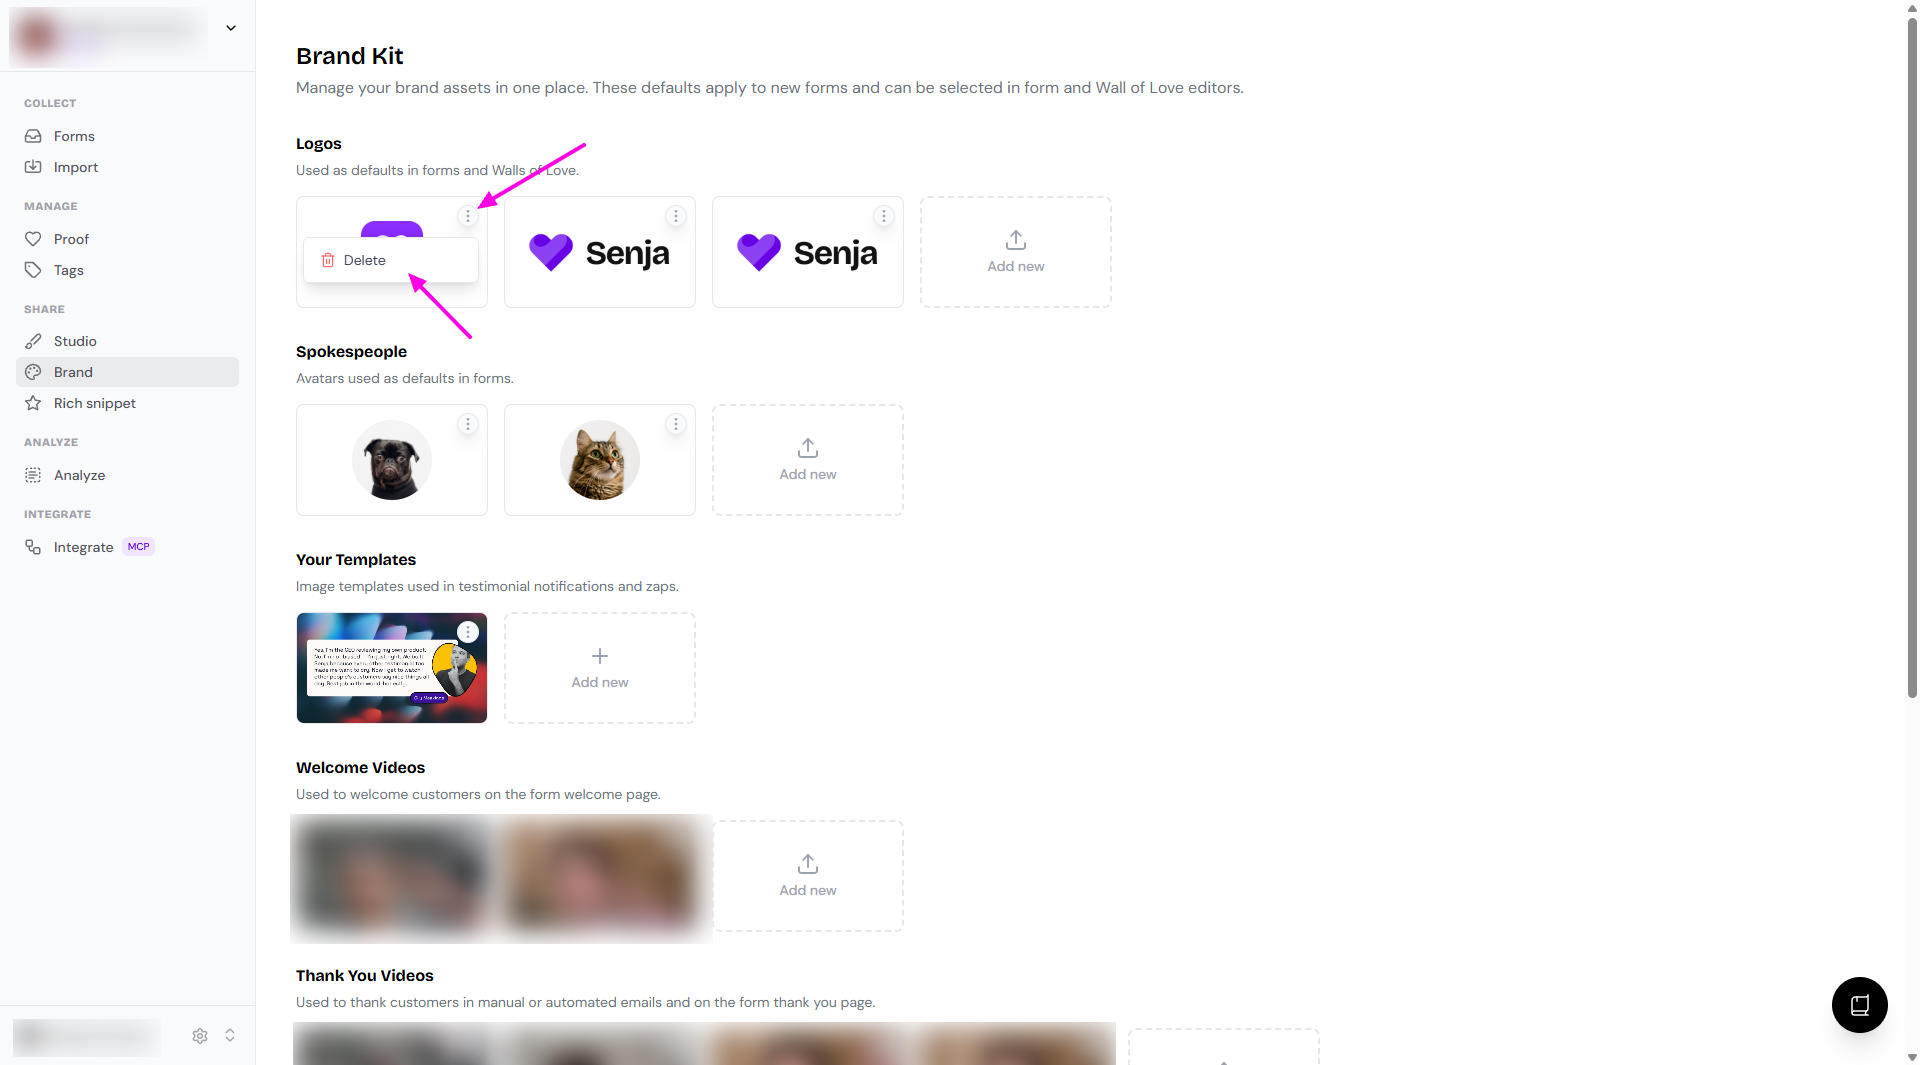Expand the workspace switcher chevron
This screenshot has height=1065, width=1920.
point(231,28)
